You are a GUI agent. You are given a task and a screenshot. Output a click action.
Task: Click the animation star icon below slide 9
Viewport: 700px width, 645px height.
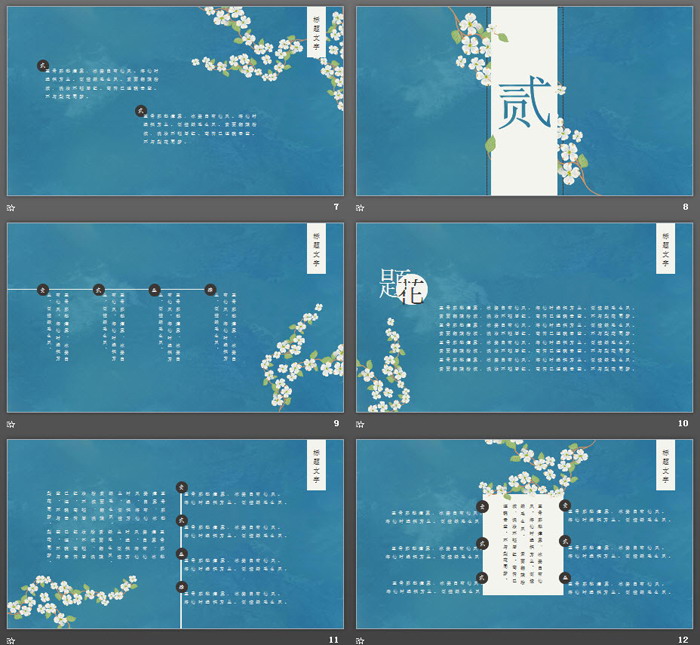pos(11,424)
